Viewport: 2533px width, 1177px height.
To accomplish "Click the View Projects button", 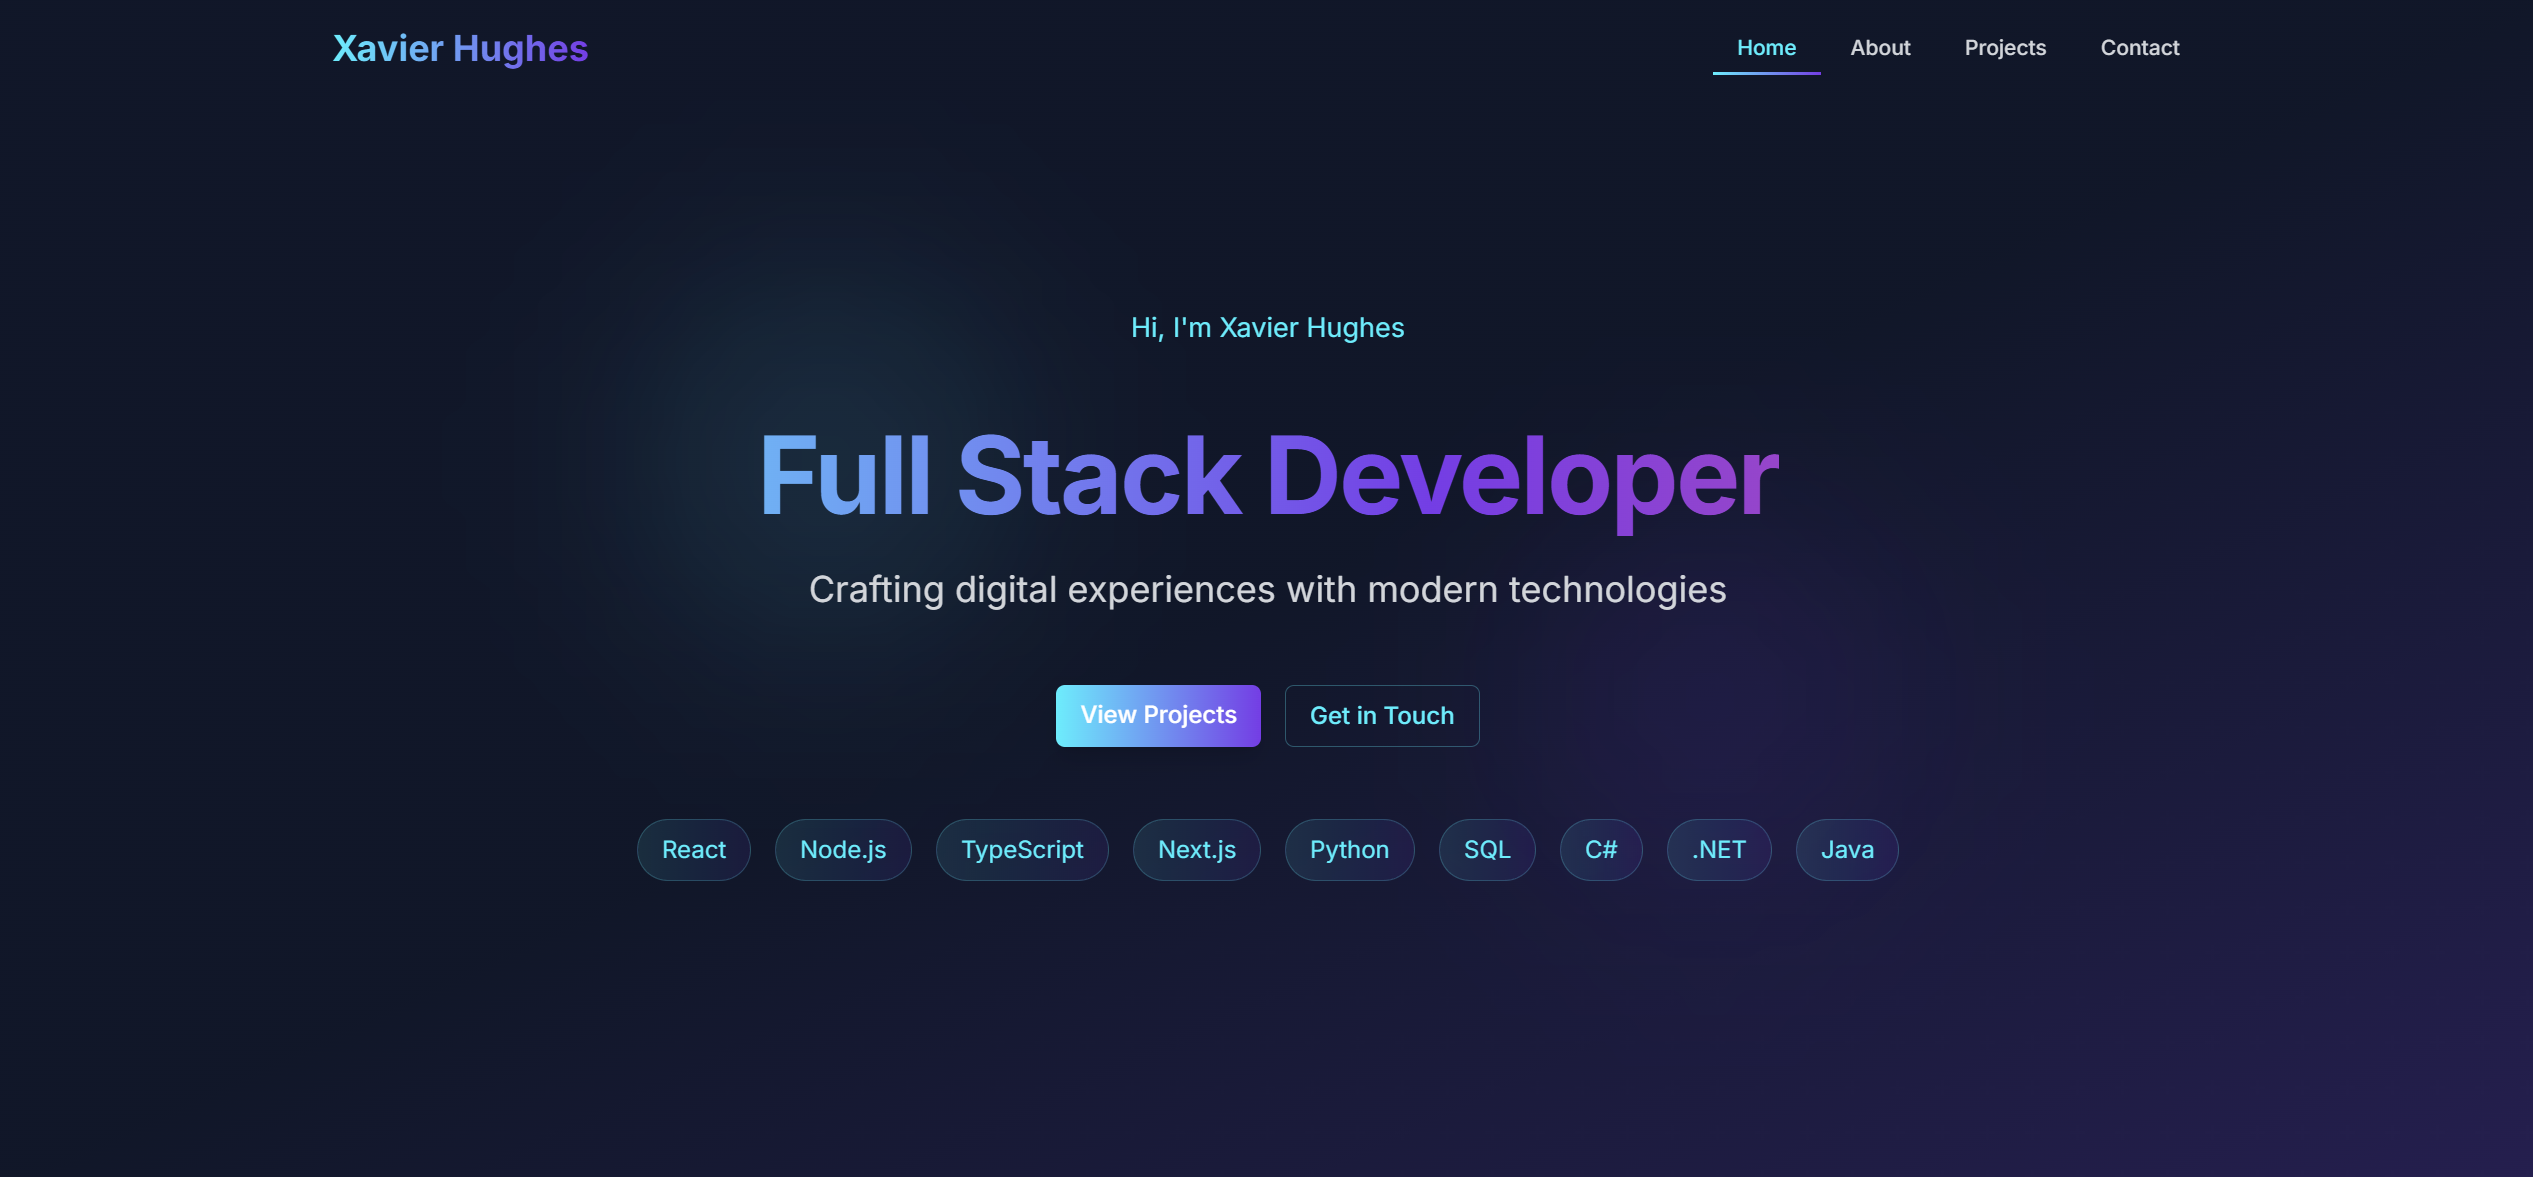I will tap(1158, 715).
